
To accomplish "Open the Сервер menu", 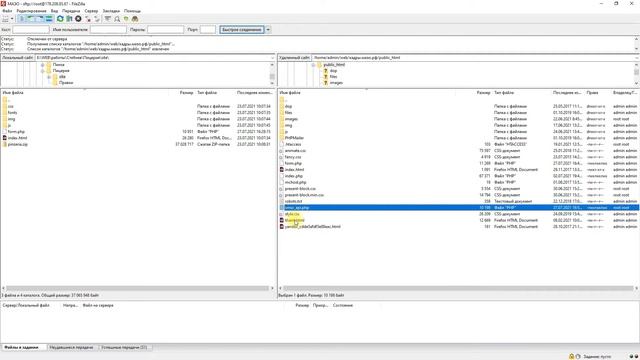I will pyautogui.click(x=91, y=11).
